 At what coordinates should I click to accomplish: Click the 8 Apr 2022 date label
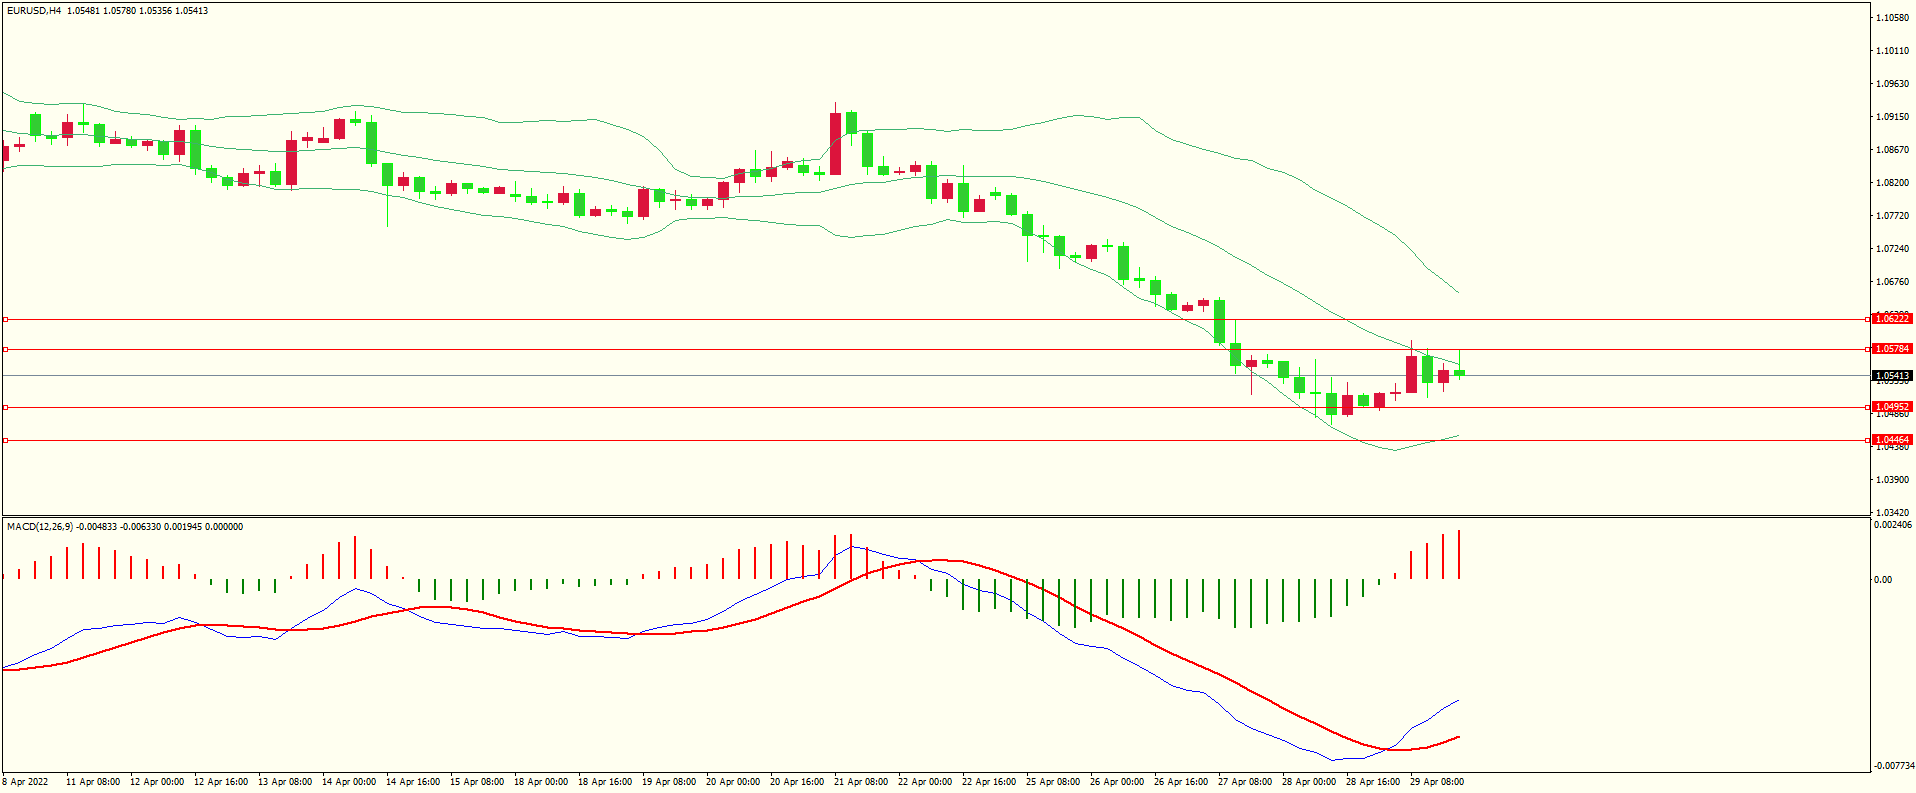click(25, 782)
